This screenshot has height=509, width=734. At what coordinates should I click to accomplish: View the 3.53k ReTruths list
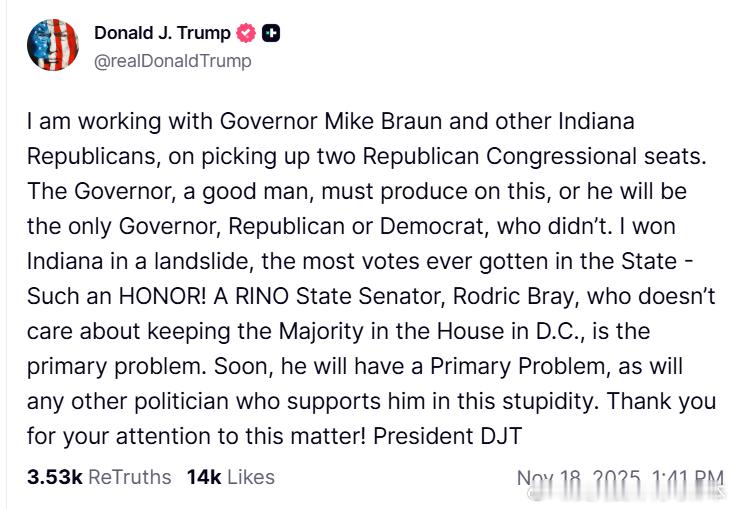(99, 477)
